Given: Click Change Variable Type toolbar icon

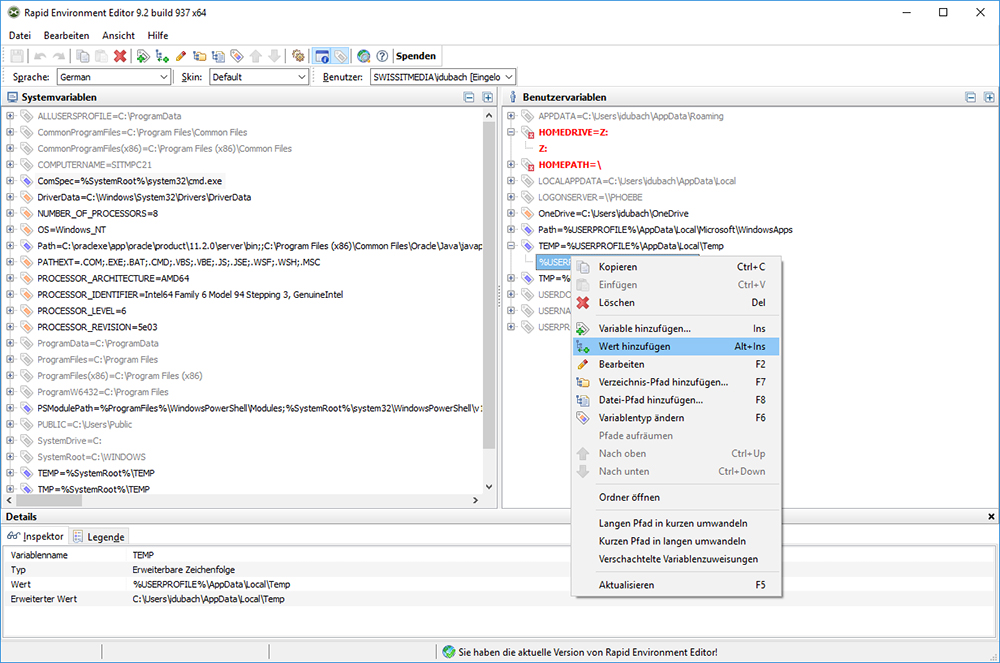Looking at the screenshot, I should [x=237, y=56].
